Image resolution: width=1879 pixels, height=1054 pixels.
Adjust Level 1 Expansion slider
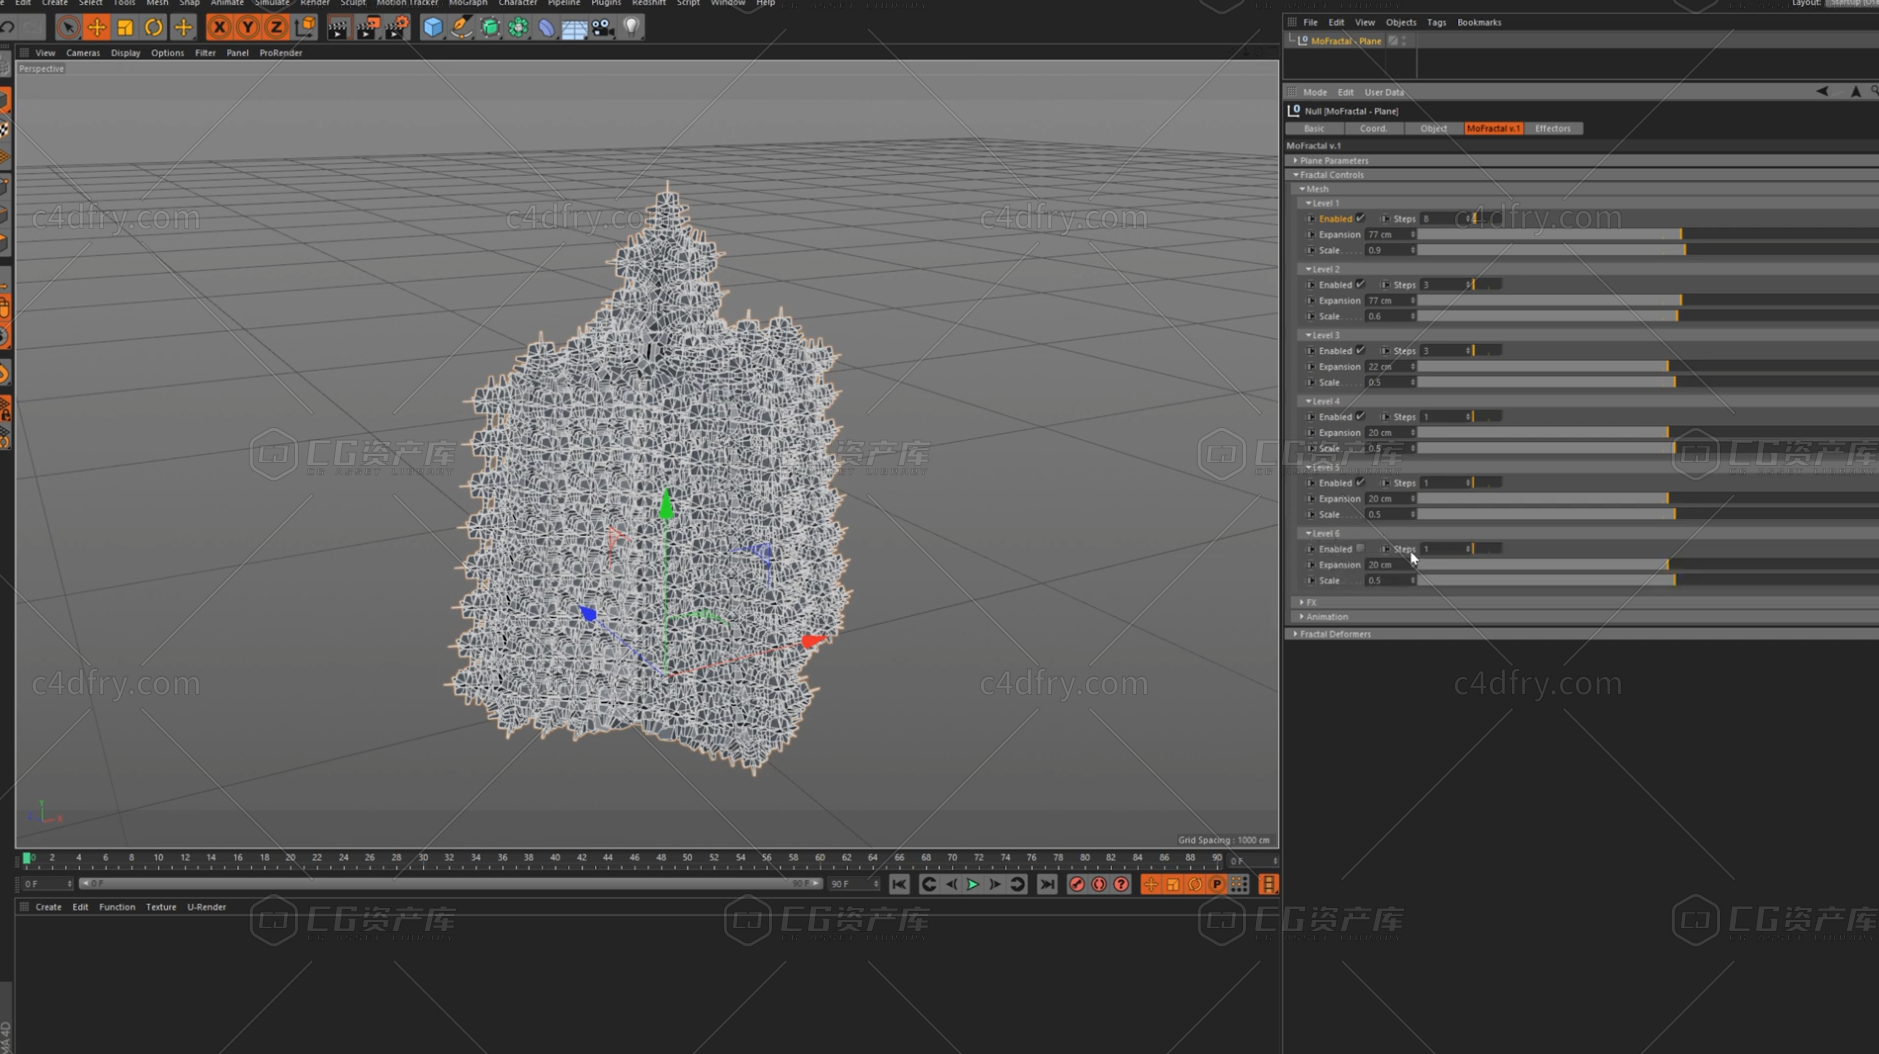pos(1648,234)
